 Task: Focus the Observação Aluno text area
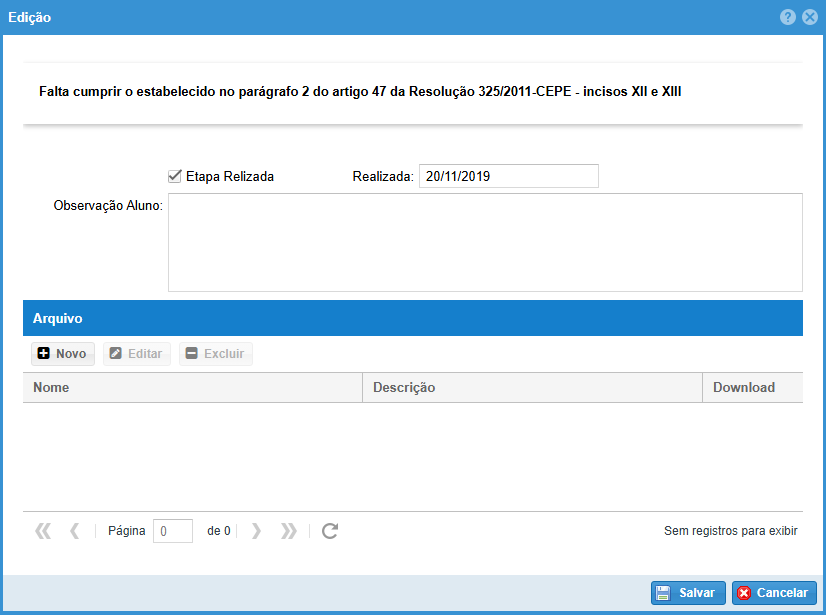tap(485, 242)
